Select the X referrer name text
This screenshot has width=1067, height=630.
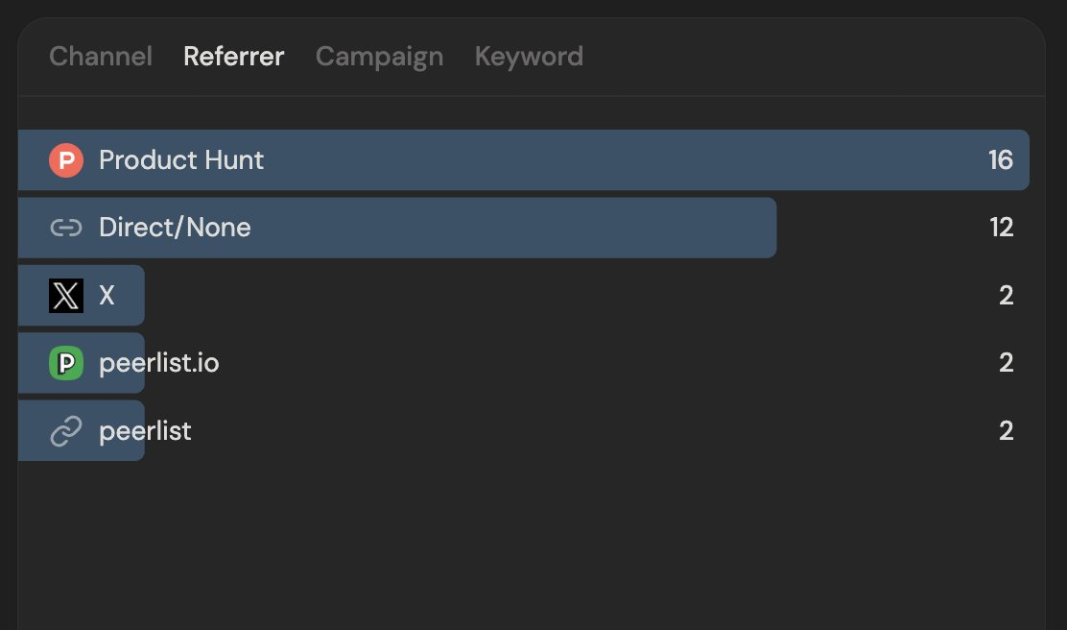point(107,296)
